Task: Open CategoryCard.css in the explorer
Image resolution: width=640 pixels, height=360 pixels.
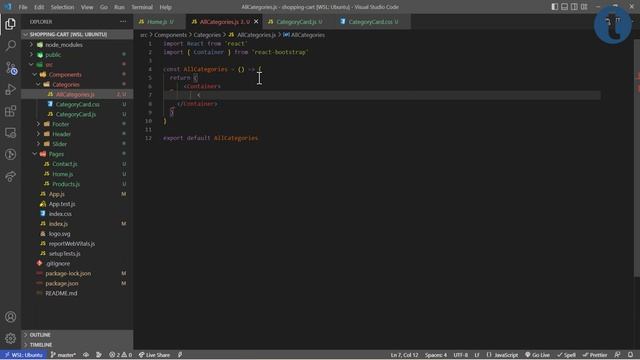Action: tap(78, 104)
